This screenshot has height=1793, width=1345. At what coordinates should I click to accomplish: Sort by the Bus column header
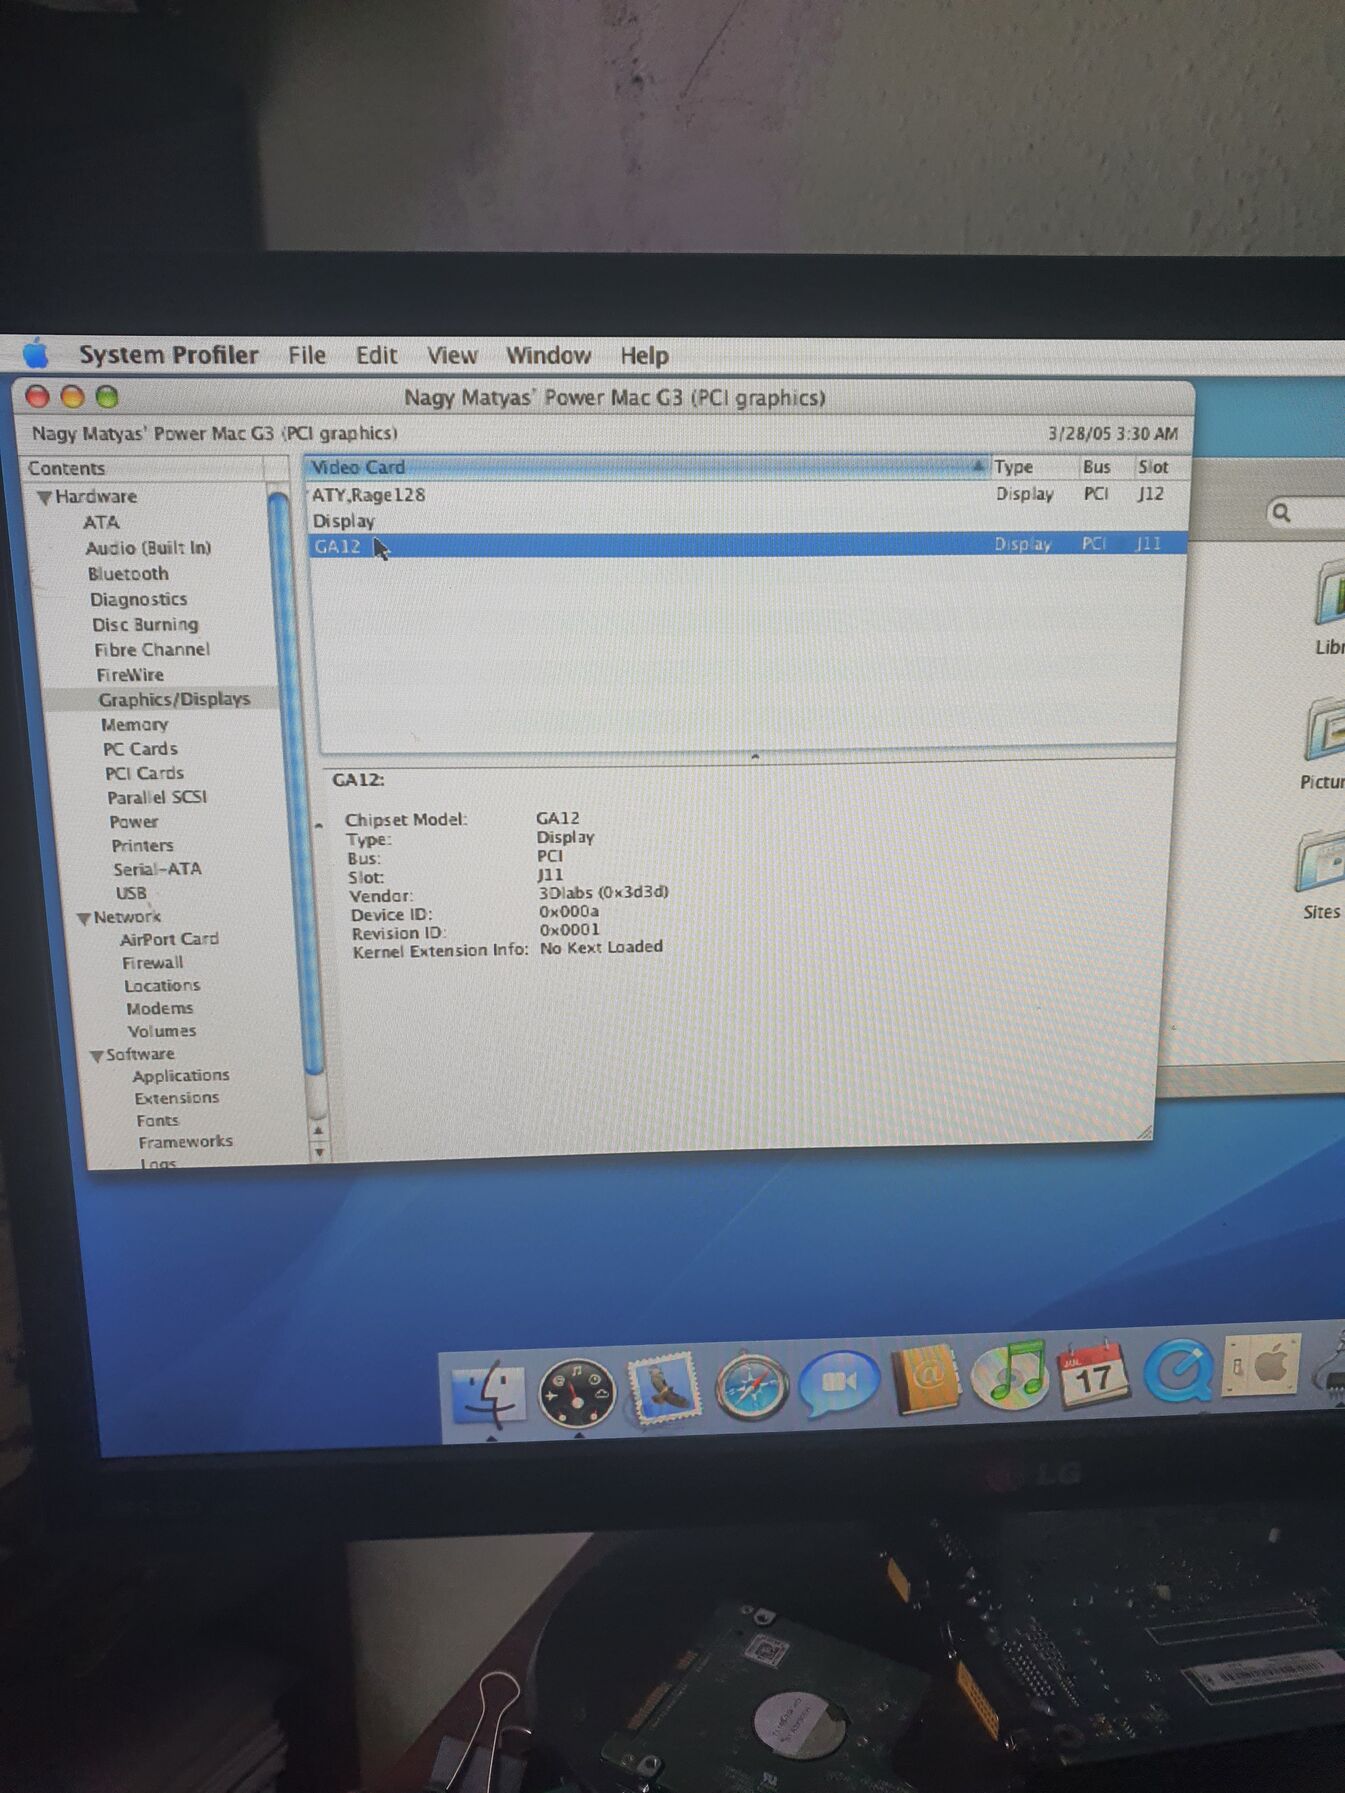coord(1104,467)
